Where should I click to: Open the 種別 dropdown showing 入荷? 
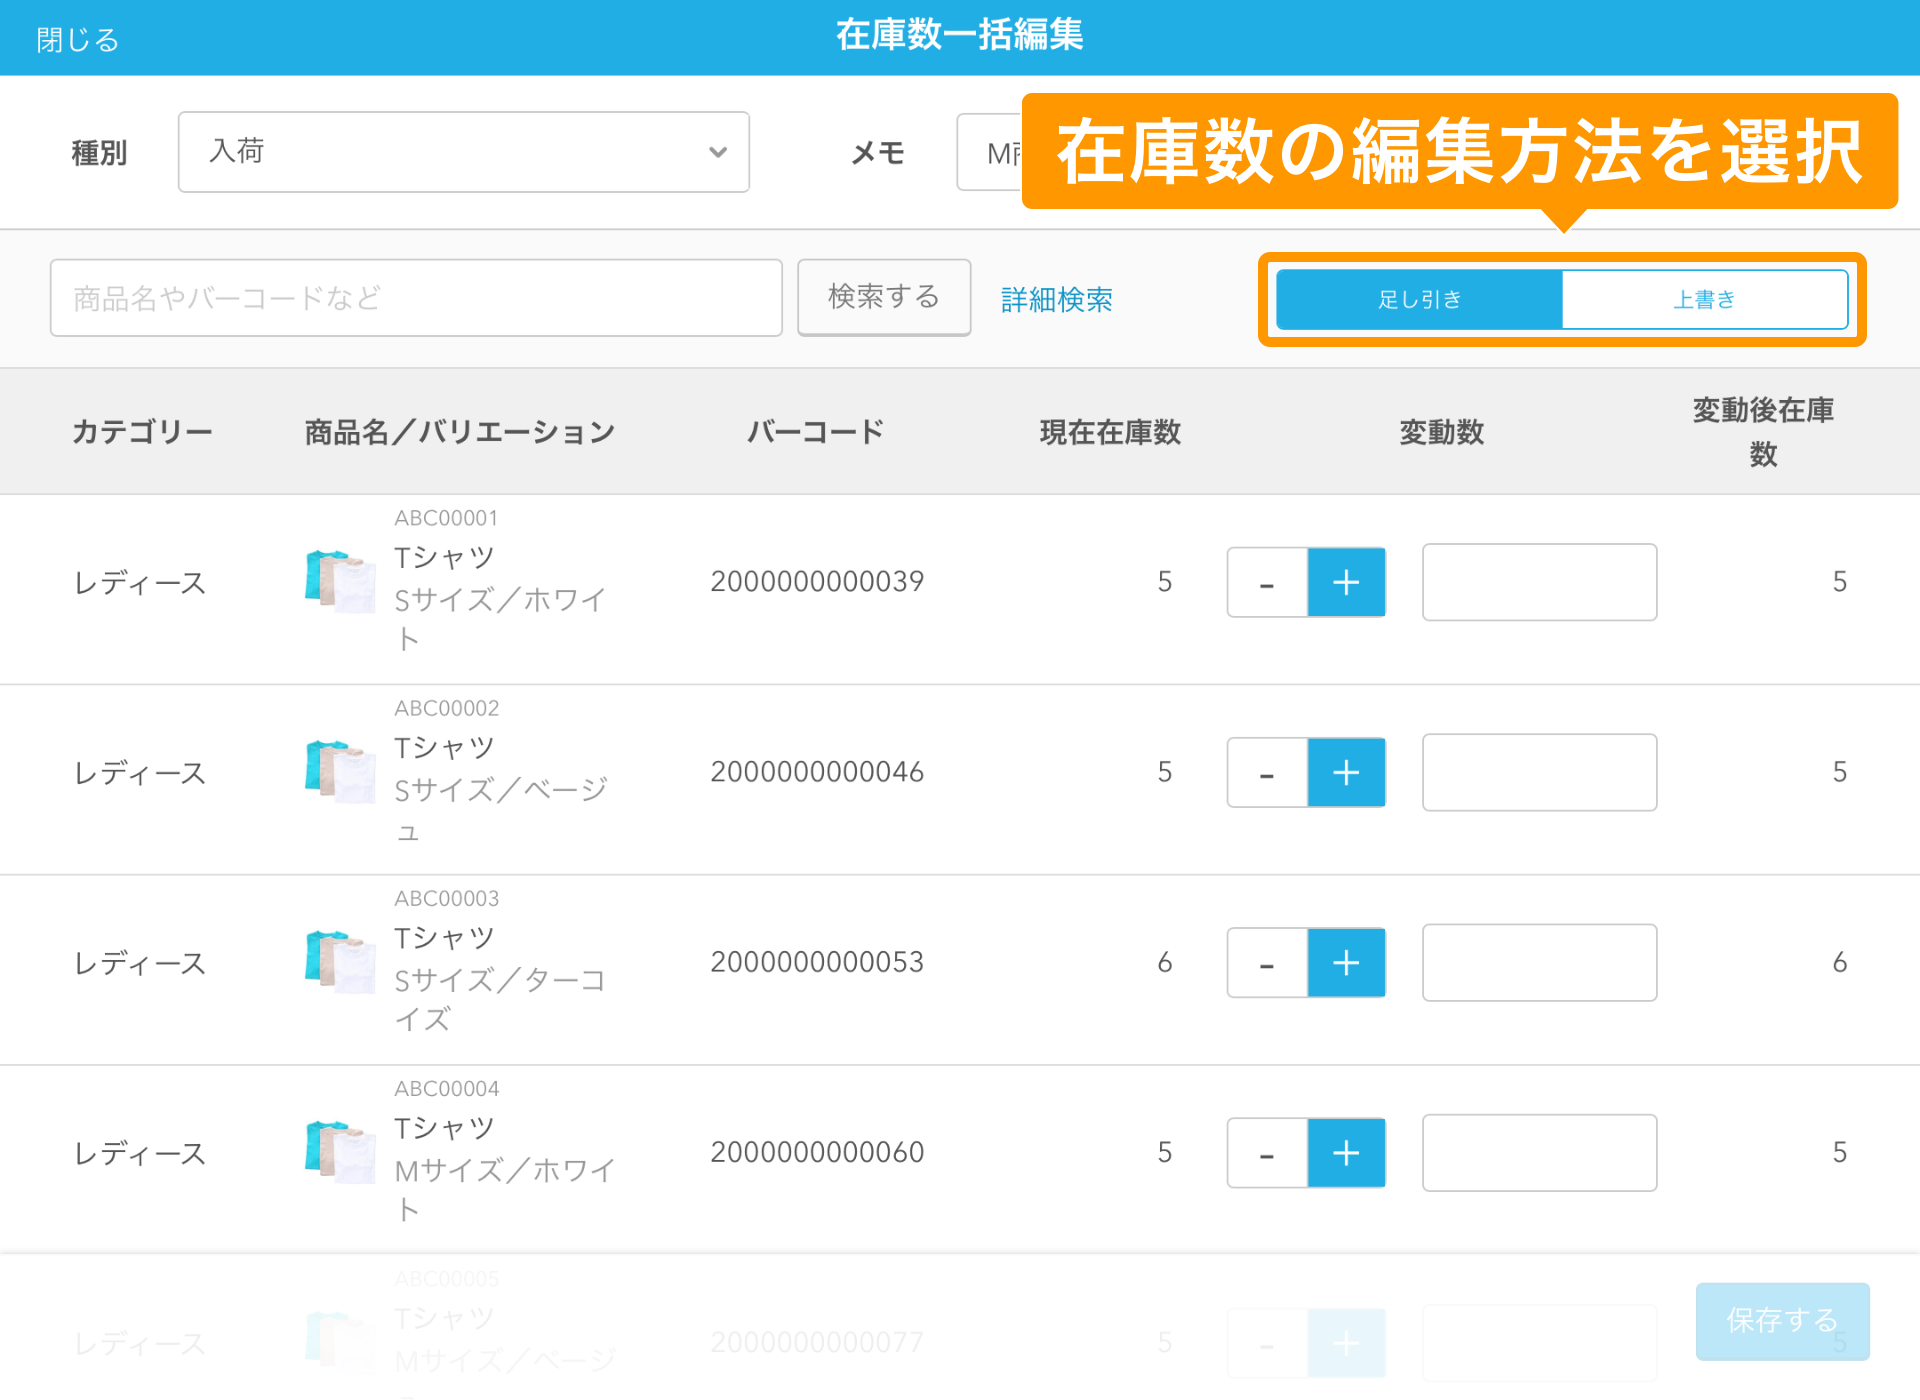pyautogui.click(x=463, y=152)
